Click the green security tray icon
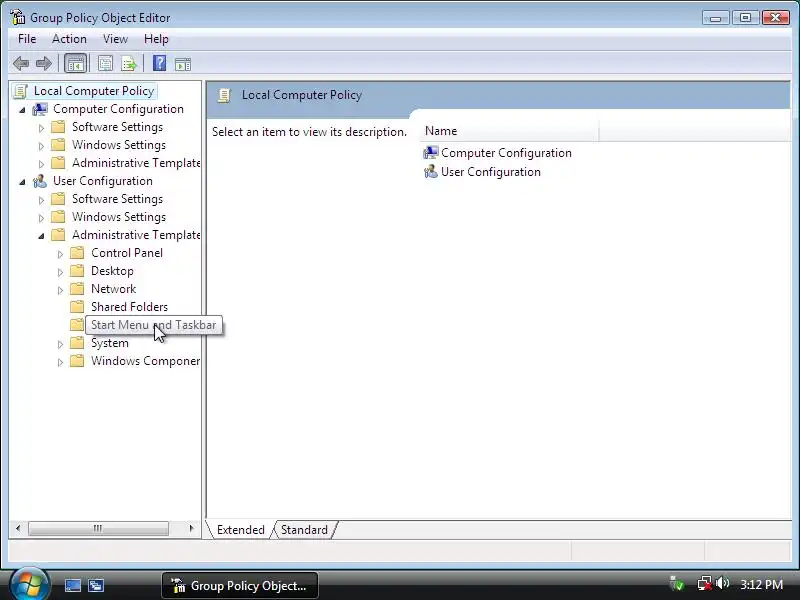800x600 pixels. [677, 583]
